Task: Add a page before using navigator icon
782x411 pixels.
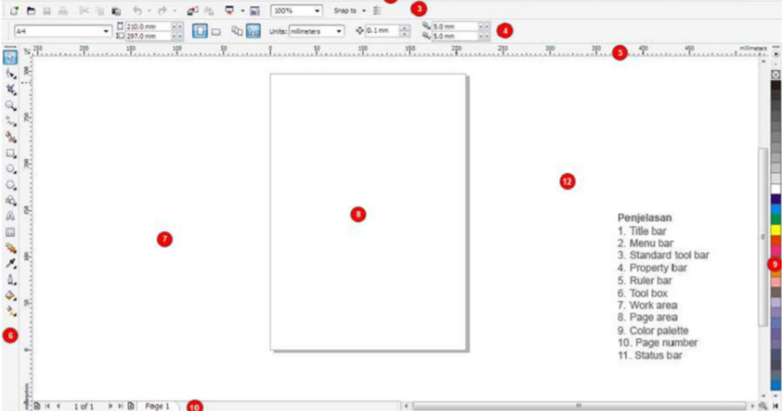Action: 37,406
